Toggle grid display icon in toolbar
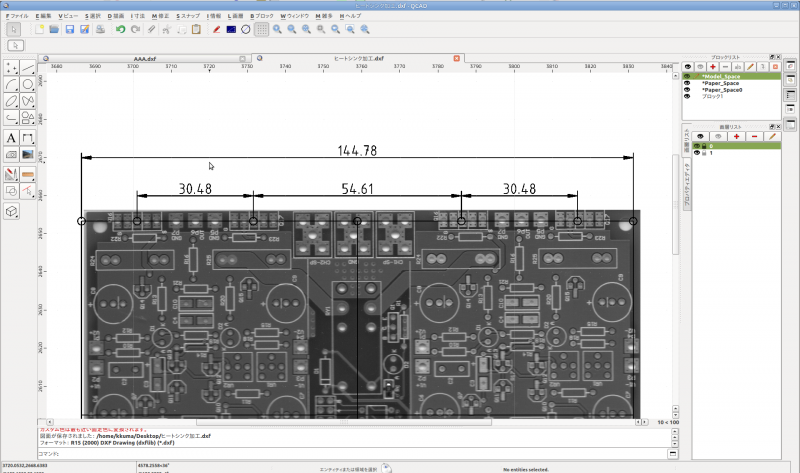This screenshot has width=800, height=473. click(261, 29)
